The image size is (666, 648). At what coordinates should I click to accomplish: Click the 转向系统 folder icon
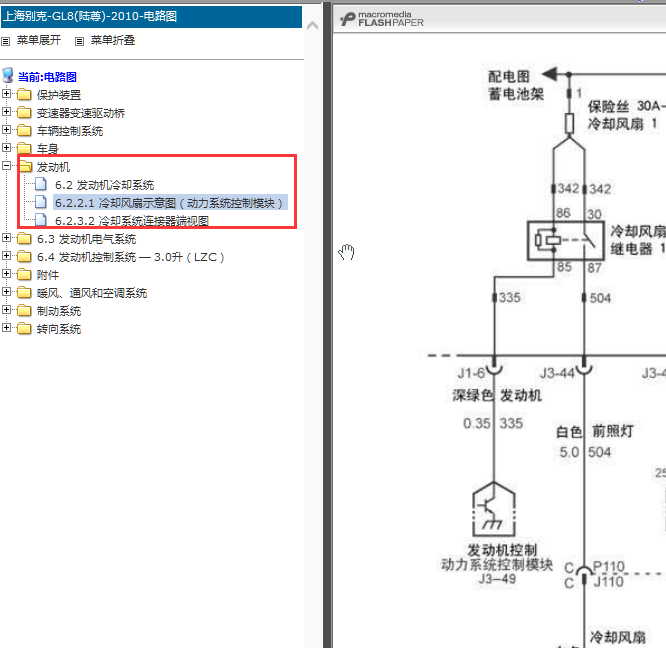coord(24,329)
